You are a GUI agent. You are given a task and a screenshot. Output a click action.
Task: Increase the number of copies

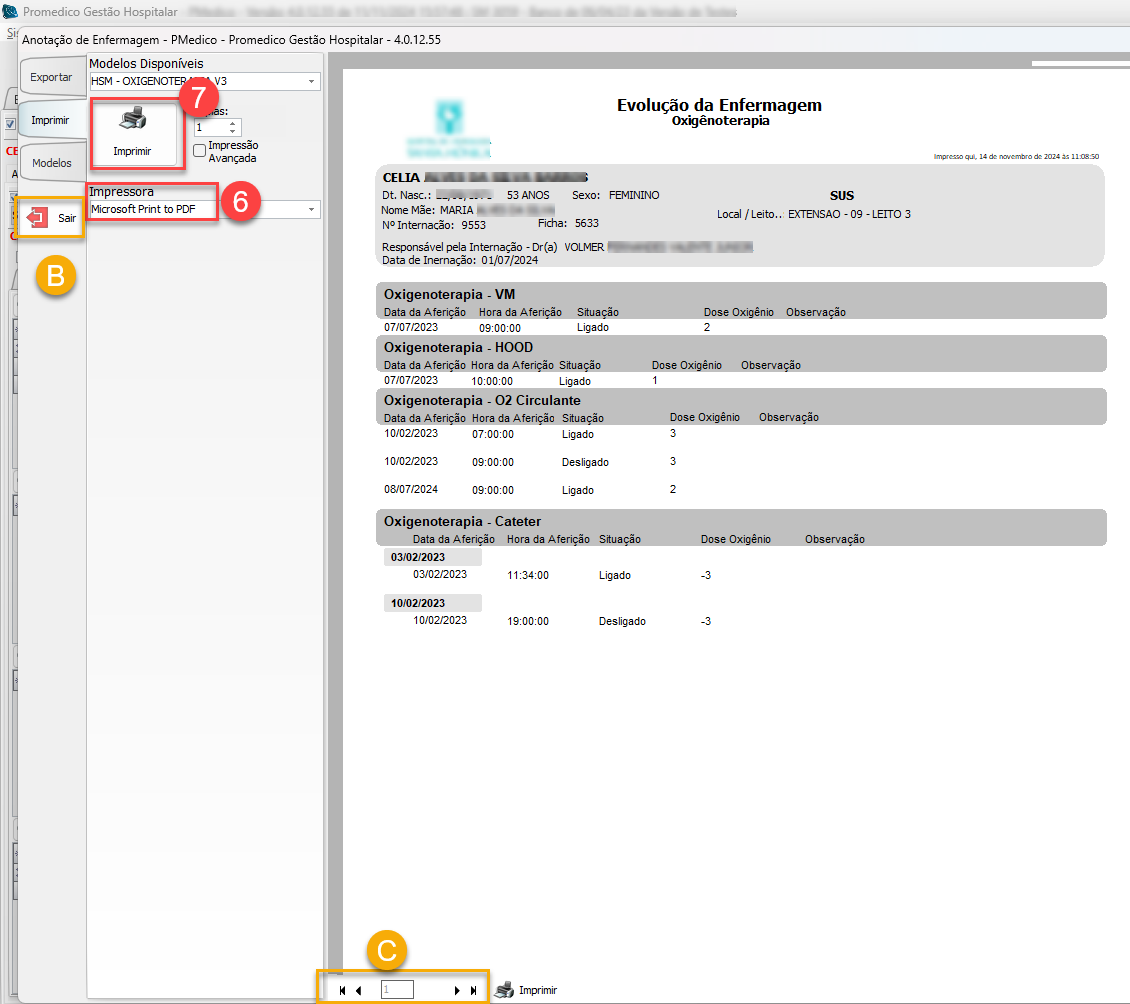click(233, 124)
